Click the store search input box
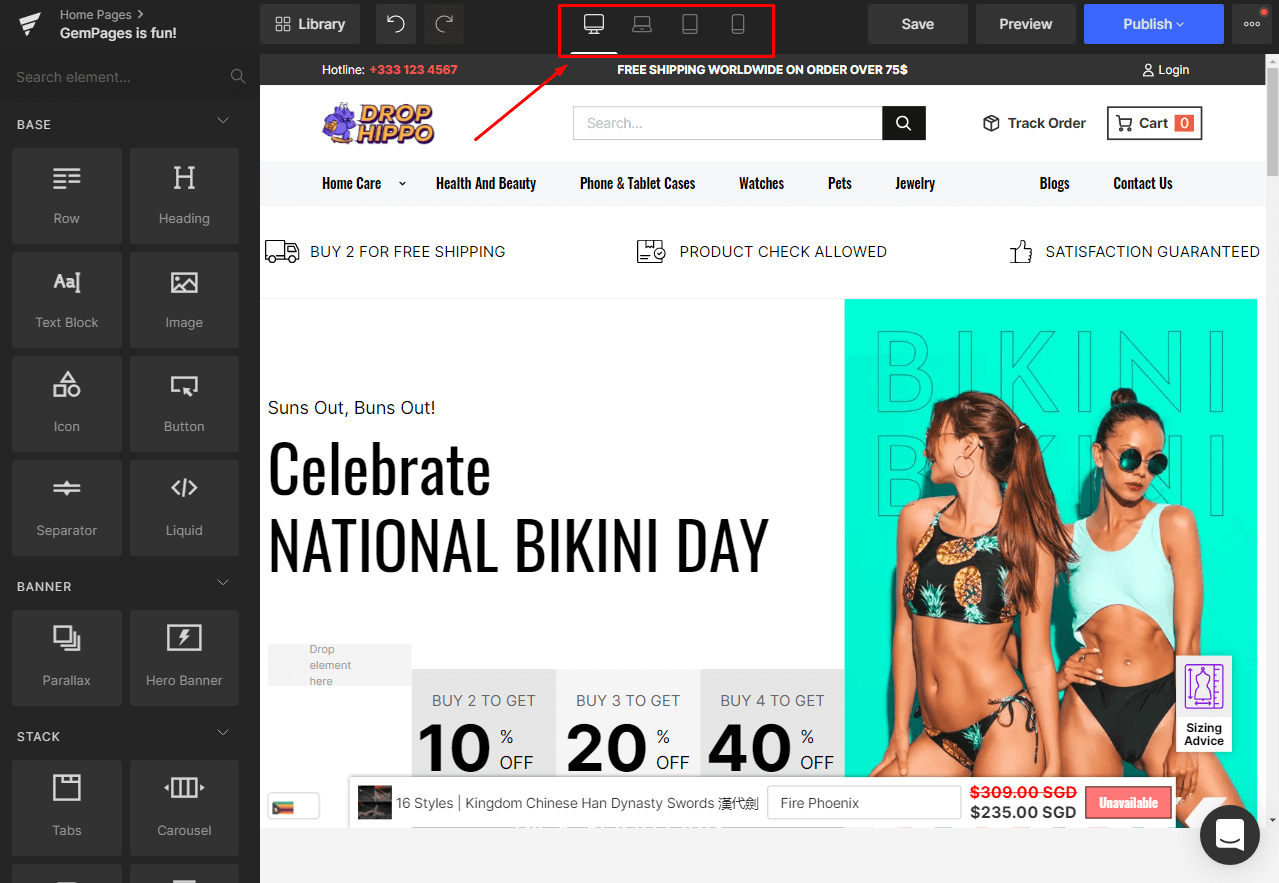1279x883 pixels. pyautogui.click(x=727, y=123)
